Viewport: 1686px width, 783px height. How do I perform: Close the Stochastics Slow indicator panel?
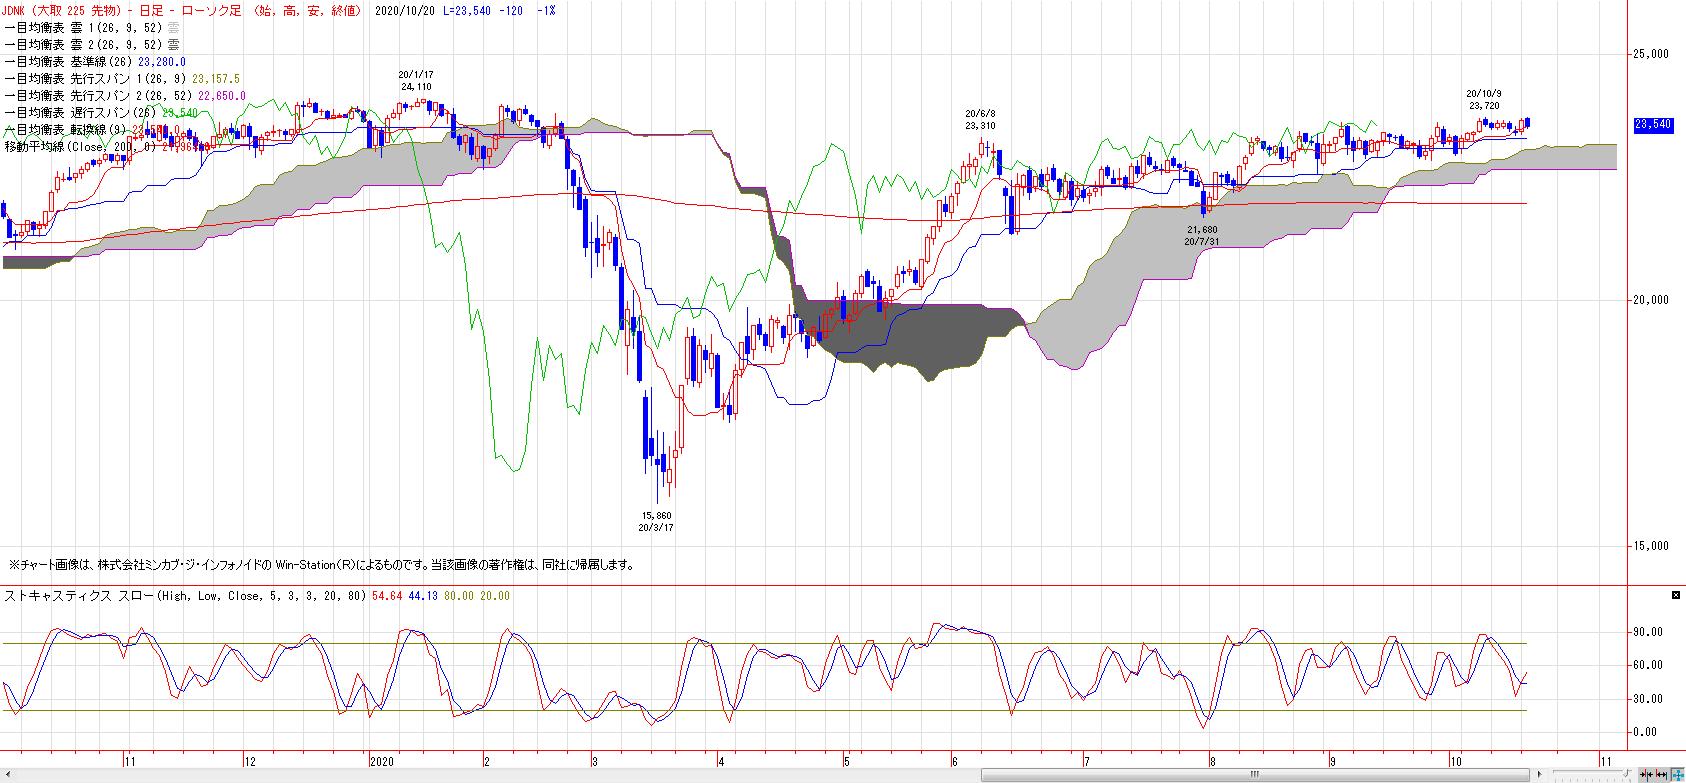point(1676,595)
